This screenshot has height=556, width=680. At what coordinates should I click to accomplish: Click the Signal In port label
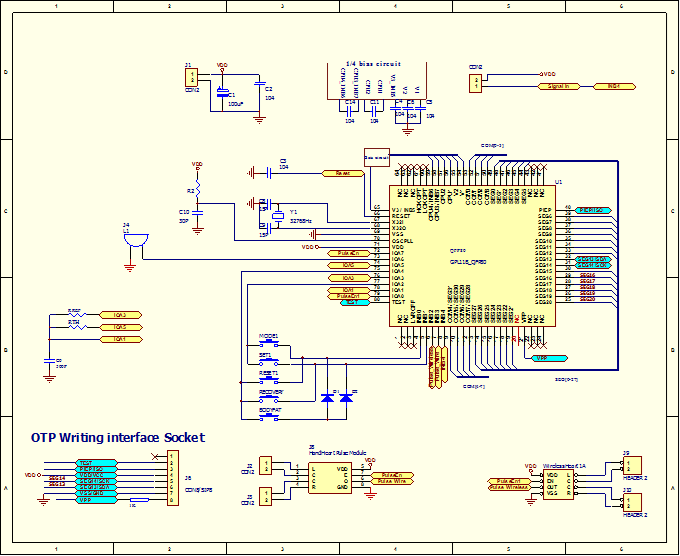click(559, 86)
